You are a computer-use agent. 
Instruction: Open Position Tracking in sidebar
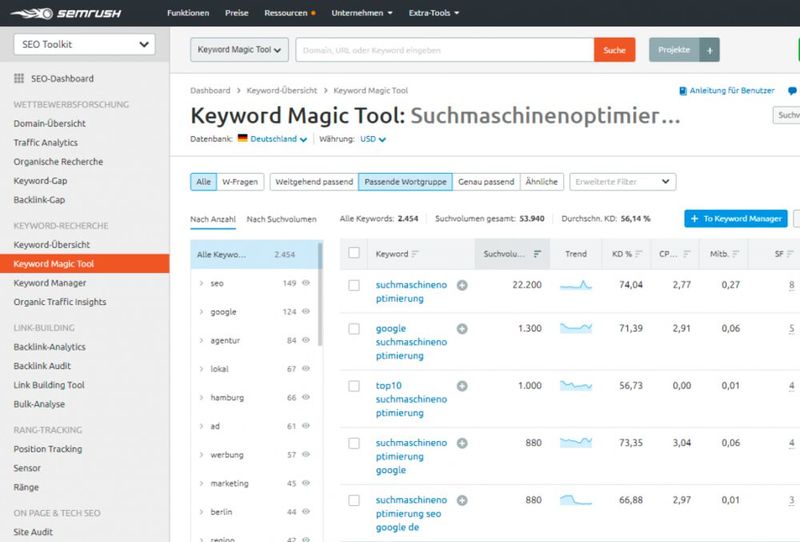click(47, 449)
